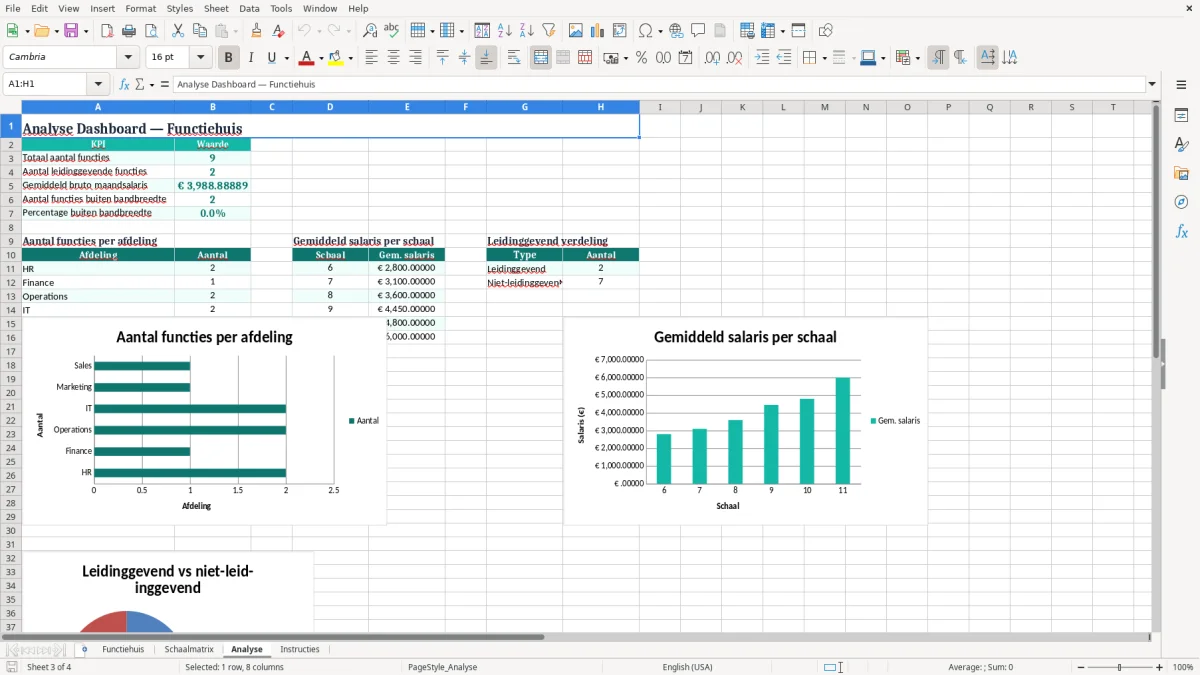Click PageStyle_Analyse in the status bar
The width and height of the screenshot is (1200, 675).
[442, 667]
